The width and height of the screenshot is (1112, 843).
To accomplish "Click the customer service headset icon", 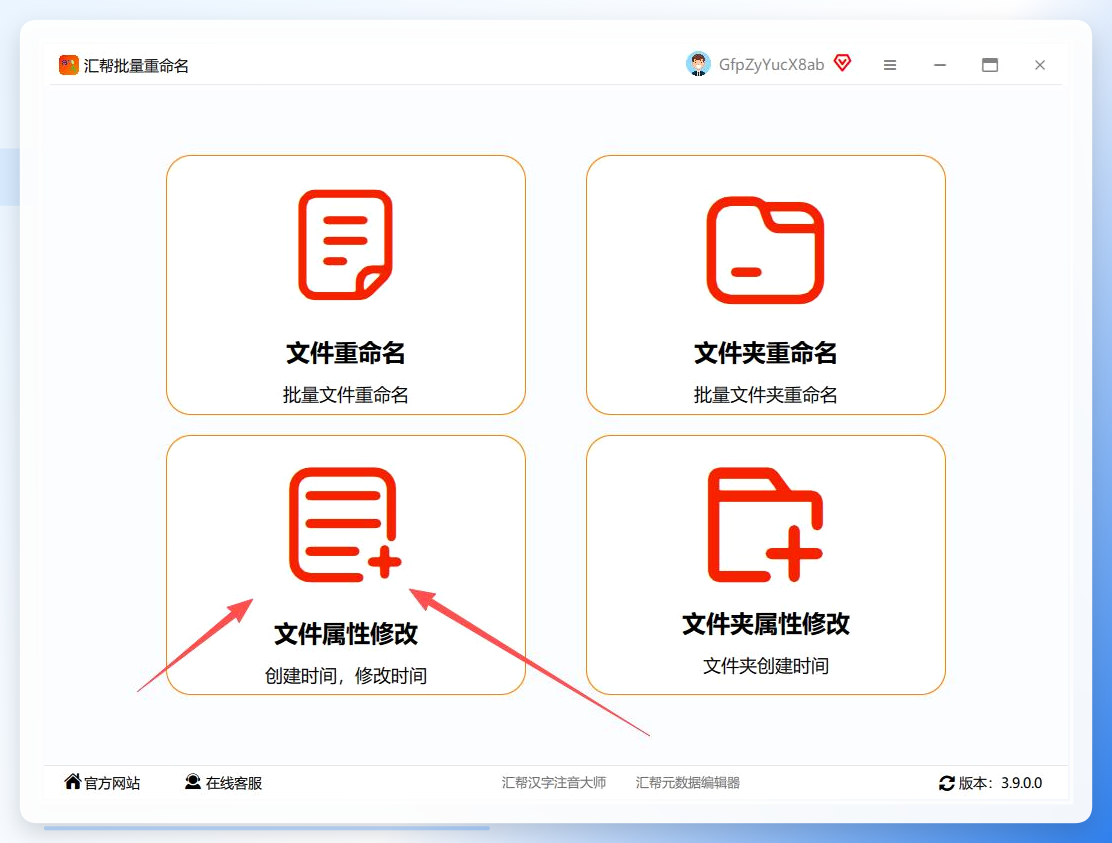I will click(193, 781).
